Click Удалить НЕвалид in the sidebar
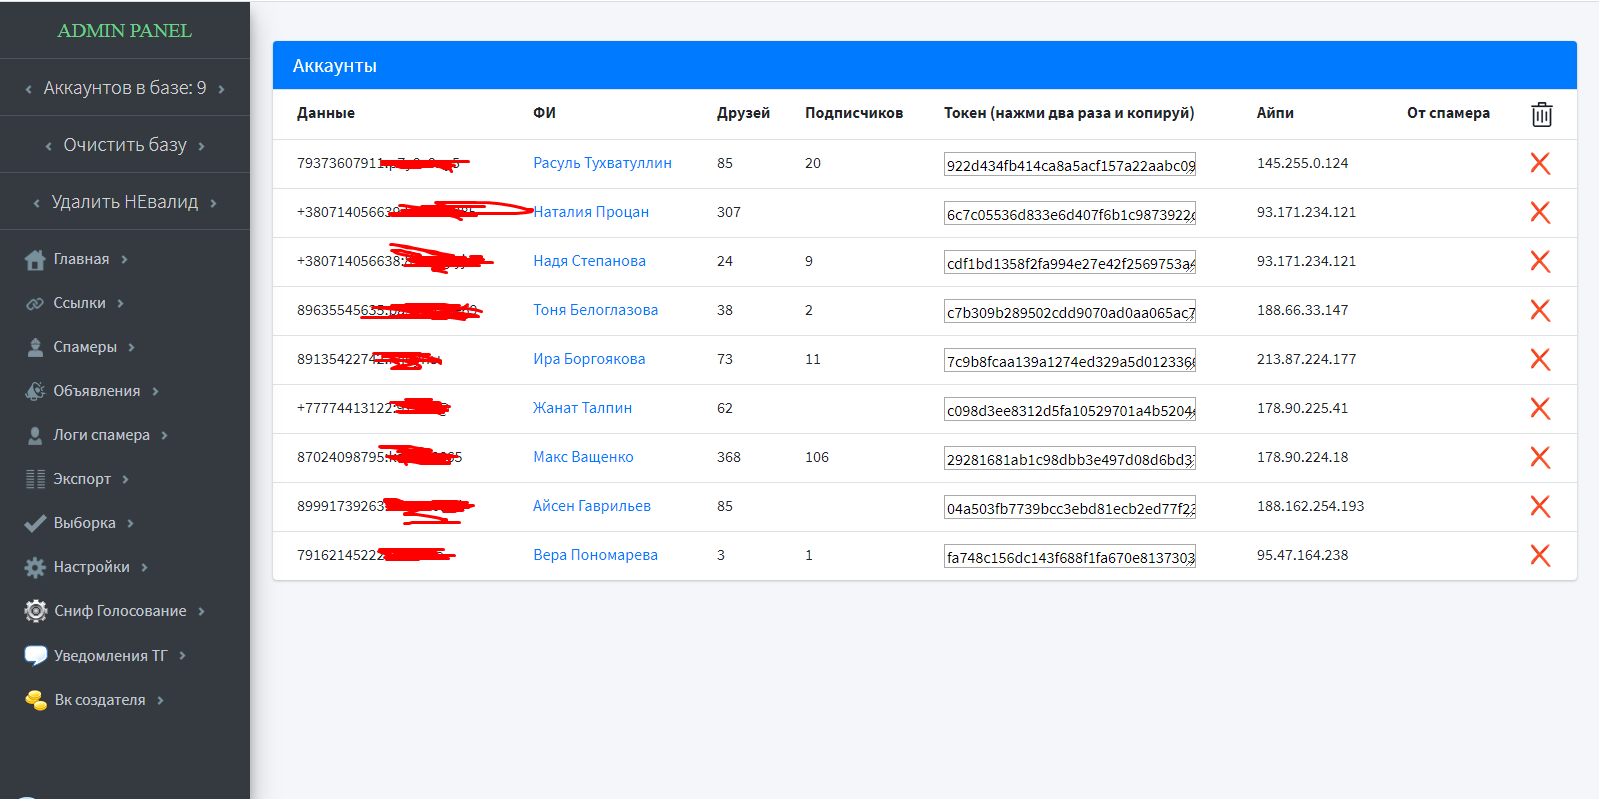 point(125,202)
